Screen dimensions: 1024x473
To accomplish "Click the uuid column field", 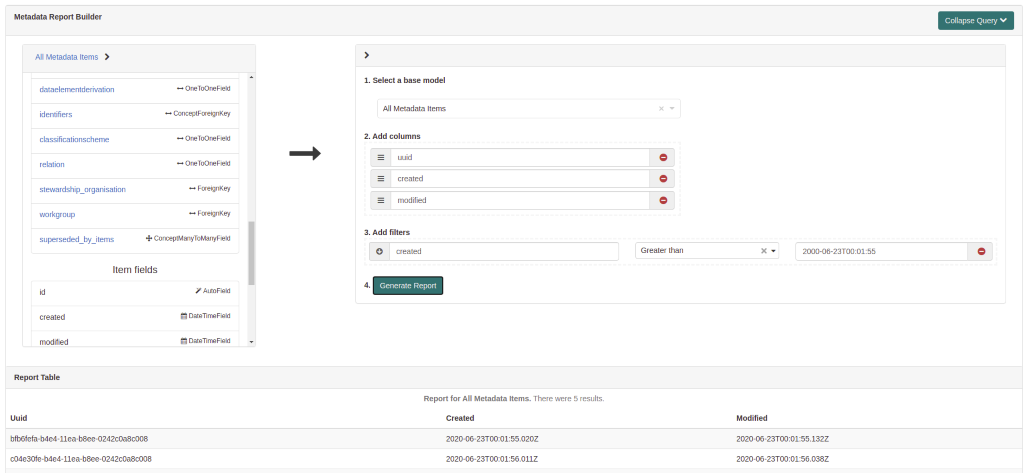I will pyautogui.click(x=520, y=157).
